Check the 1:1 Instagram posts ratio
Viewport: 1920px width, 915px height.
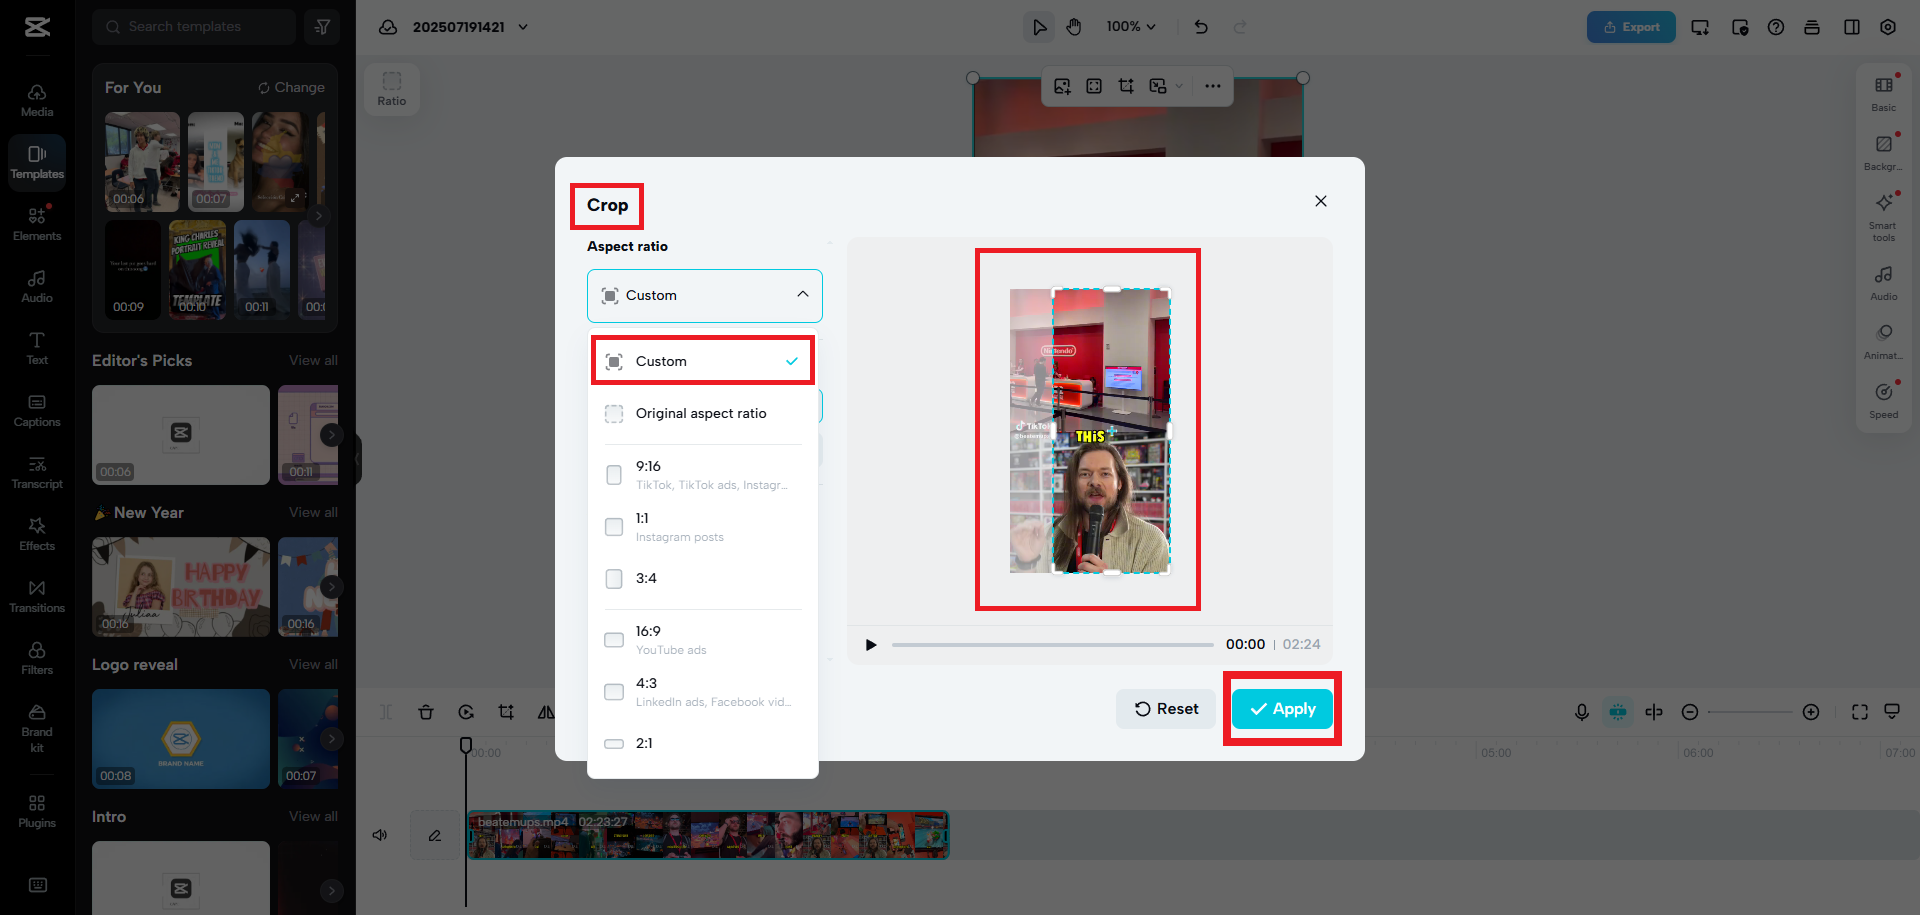pyautogui.click(x=613, y=527)
